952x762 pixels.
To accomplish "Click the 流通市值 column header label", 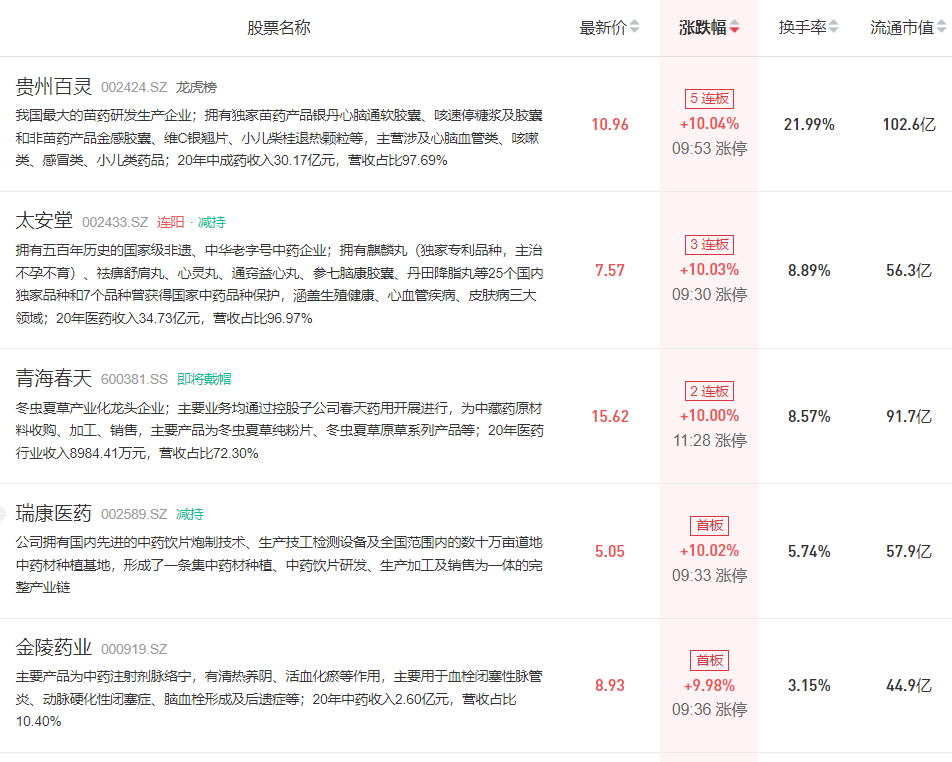I will [902, 27].
